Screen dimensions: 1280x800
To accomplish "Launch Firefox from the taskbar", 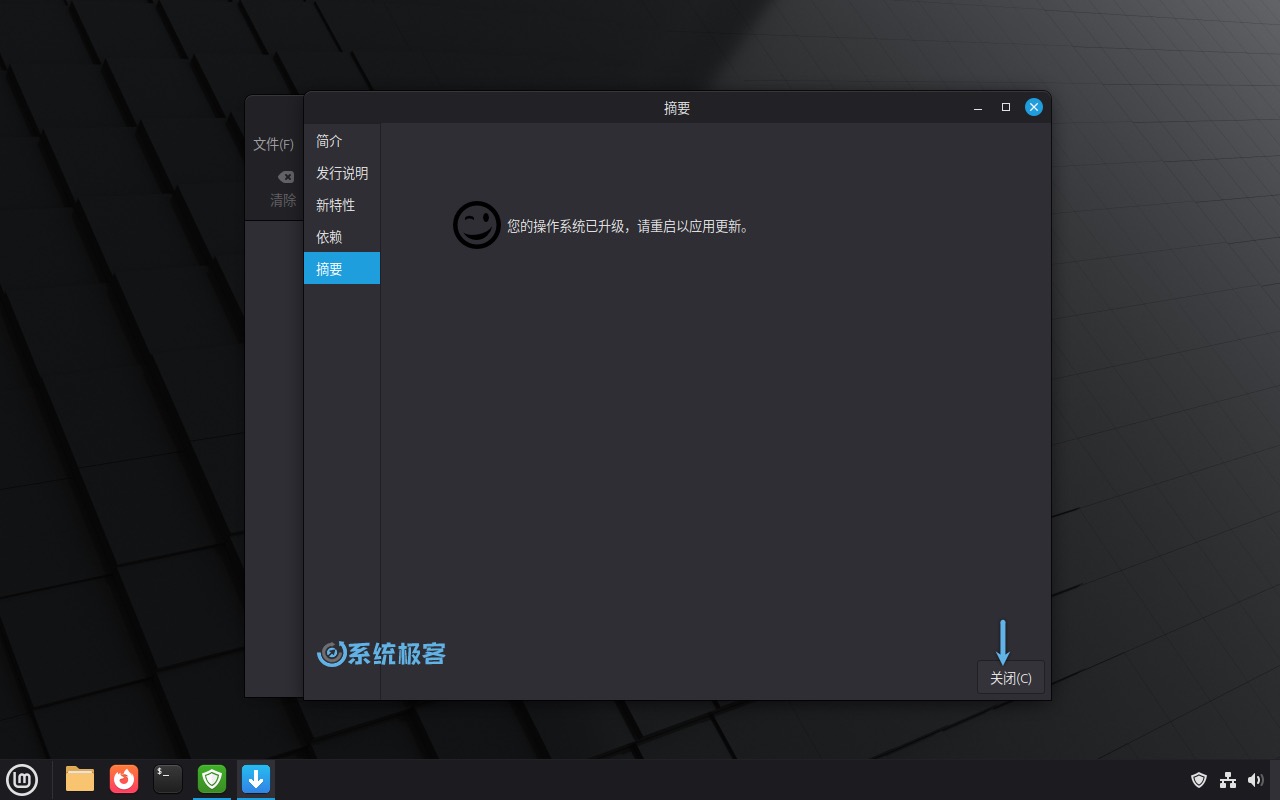I will [123, 779].
